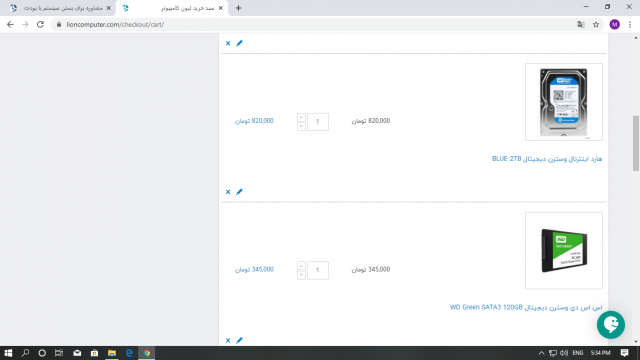Image resolution: width=640 pixels, height=360 pixels.
Task: Open Microsoft Edge from taskbar
Action: (x=129, y=353)
